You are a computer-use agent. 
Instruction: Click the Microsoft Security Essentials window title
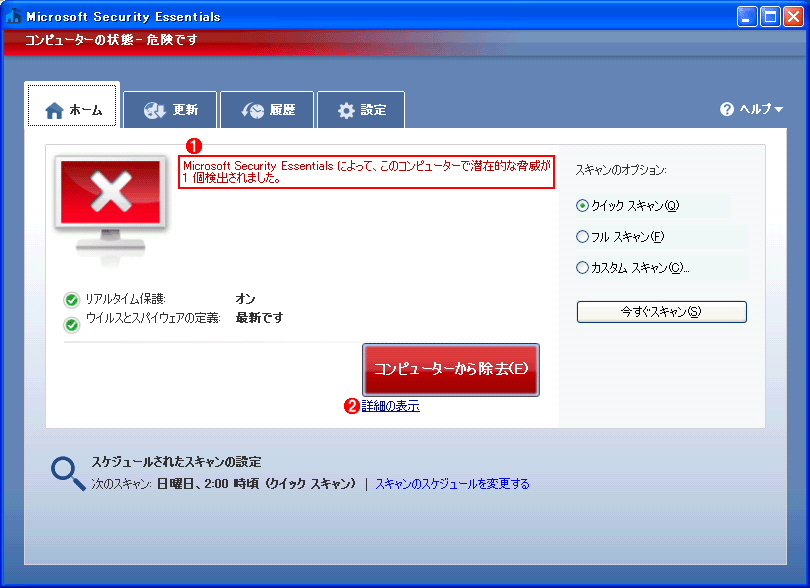pyautogui.click(x=123, y=17)
